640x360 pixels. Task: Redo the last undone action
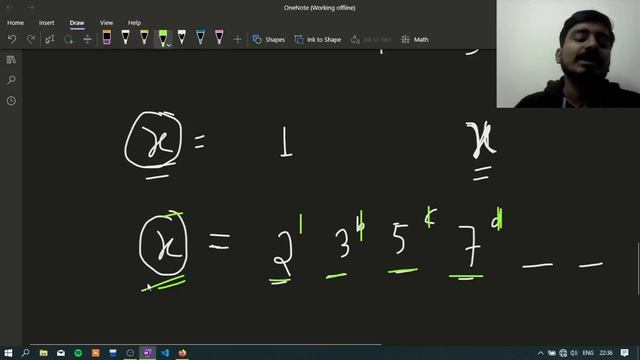tap(31, 39)
